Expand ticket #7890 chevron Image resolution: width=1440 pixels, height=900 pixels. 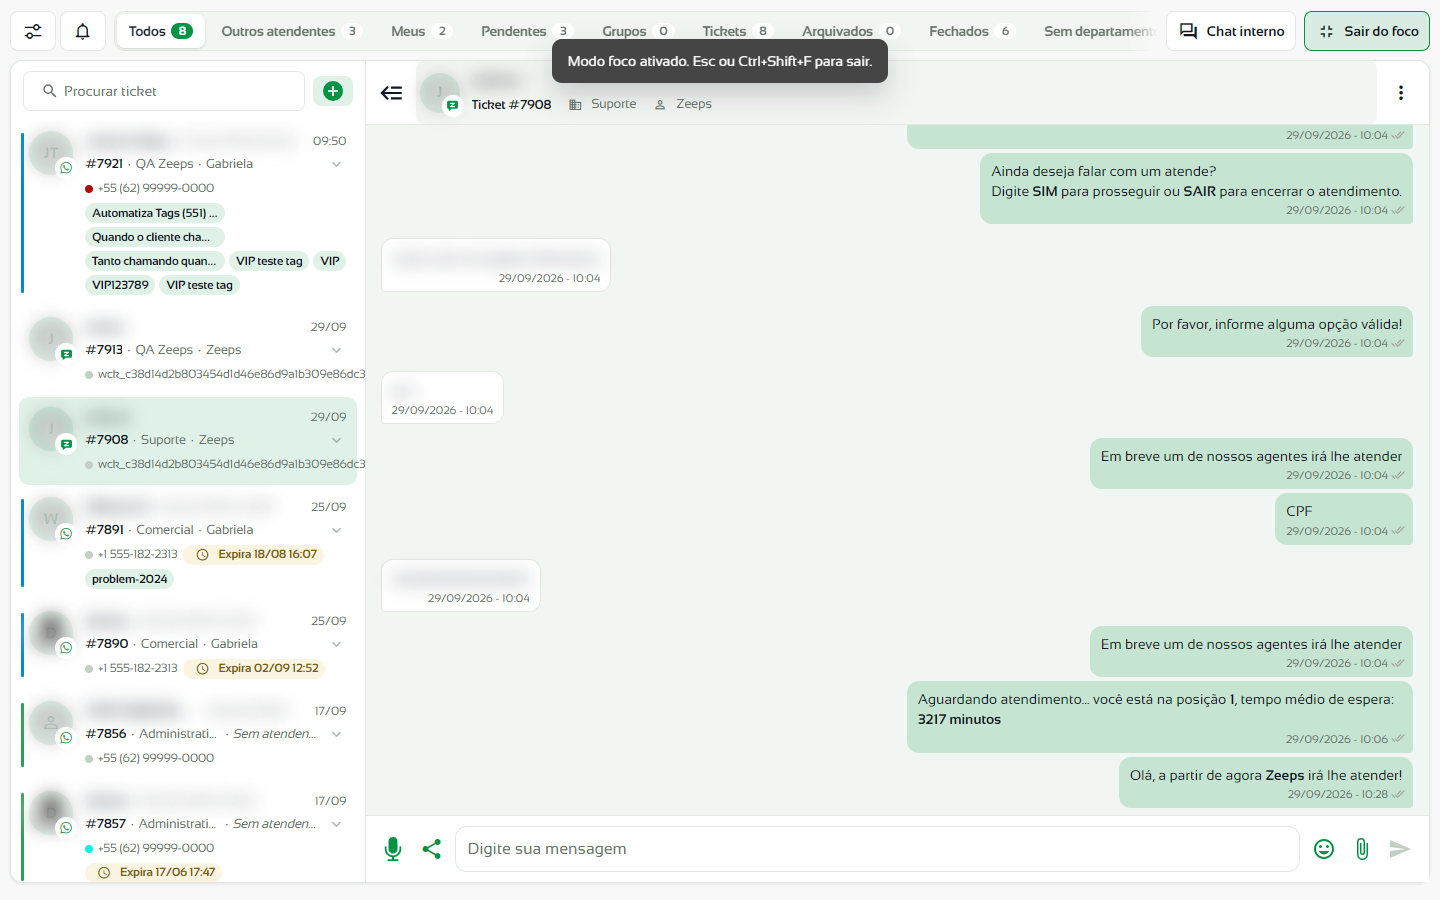337,644
